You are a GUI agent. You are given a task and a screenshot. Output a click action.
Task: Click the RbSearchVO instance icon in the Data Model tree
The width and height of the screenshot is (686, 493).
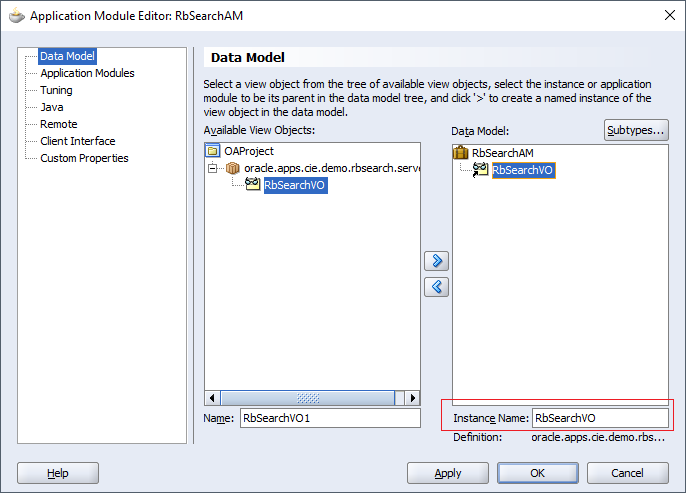480,170
